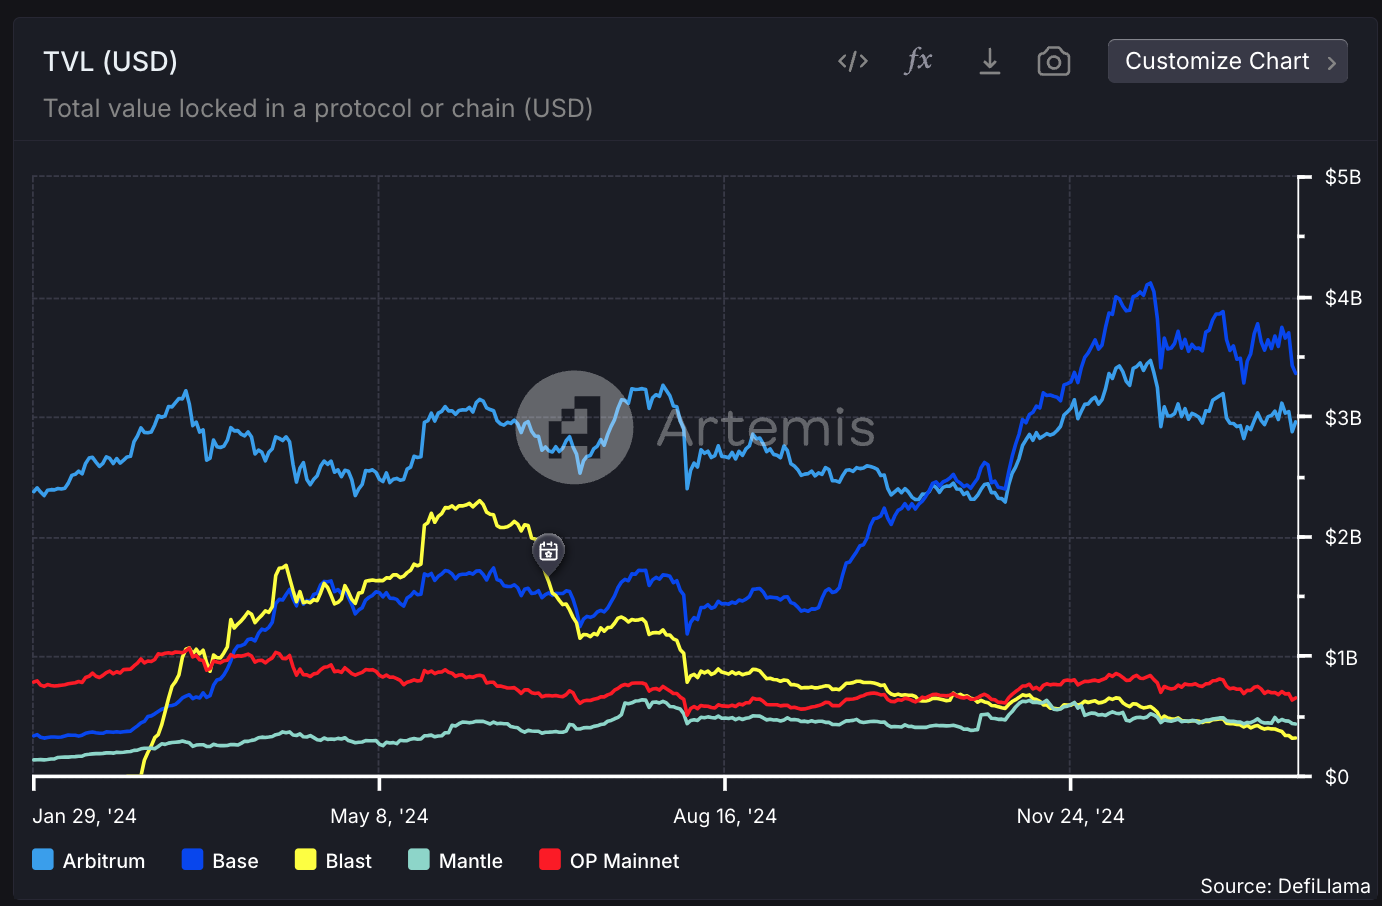Click the TVL (USD) chart title
This screenshot has height=906, width=1382.
[110, 62]
